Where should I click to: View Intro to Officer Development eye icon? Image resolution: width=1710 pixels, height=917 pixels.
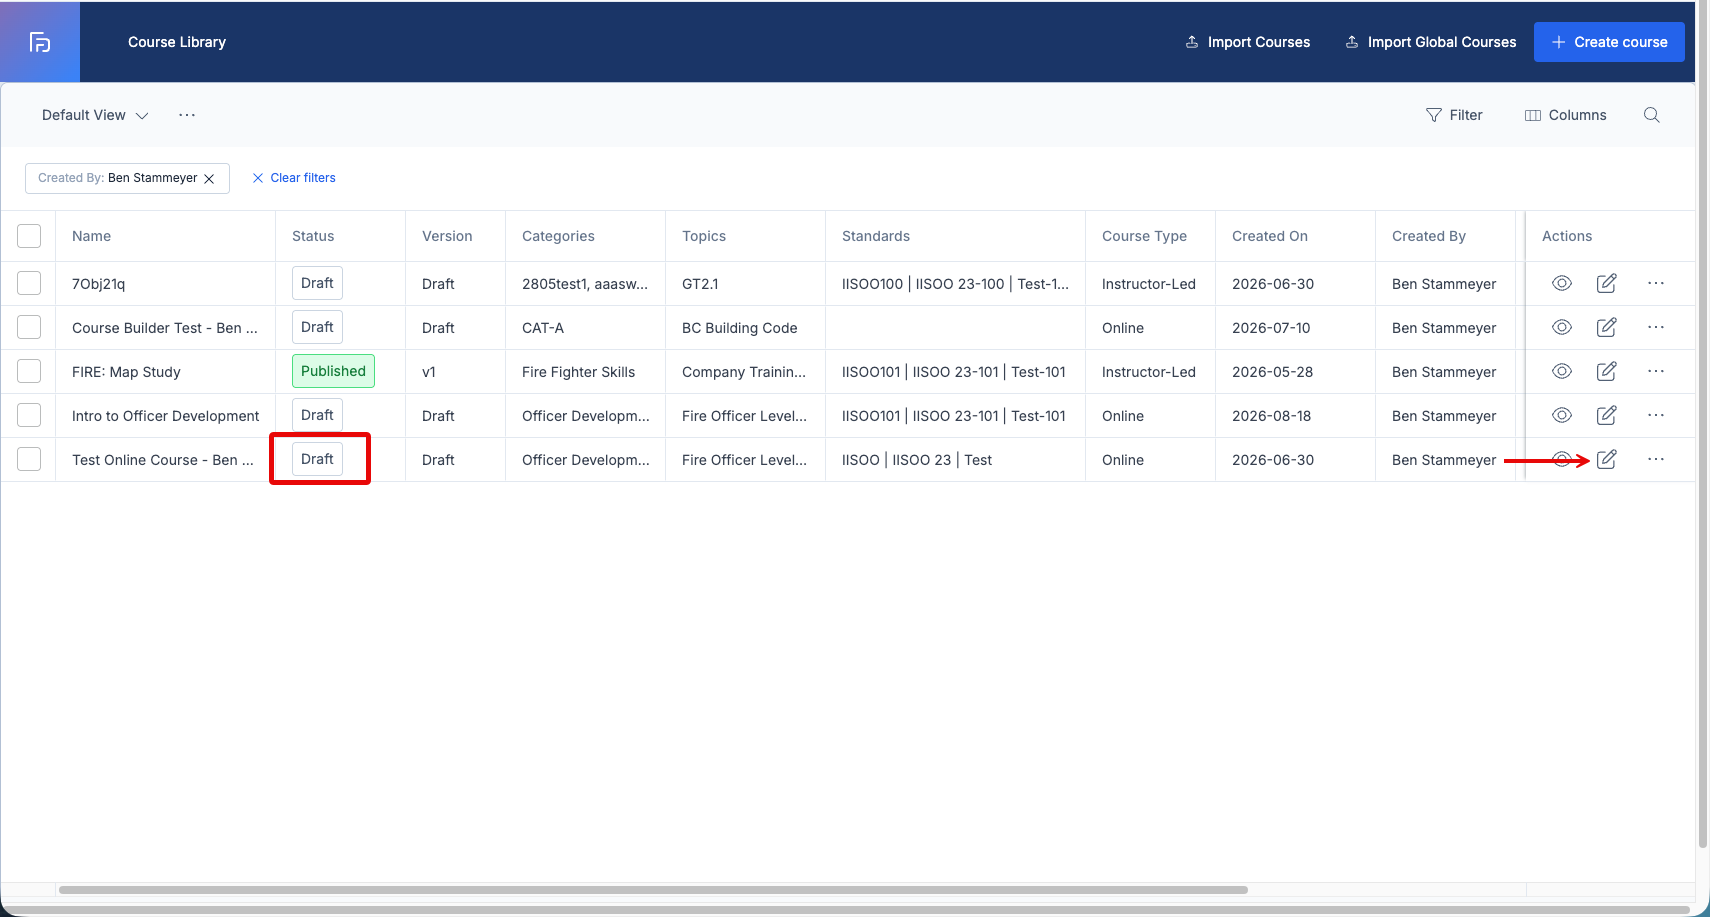(x=1562, y=415)
